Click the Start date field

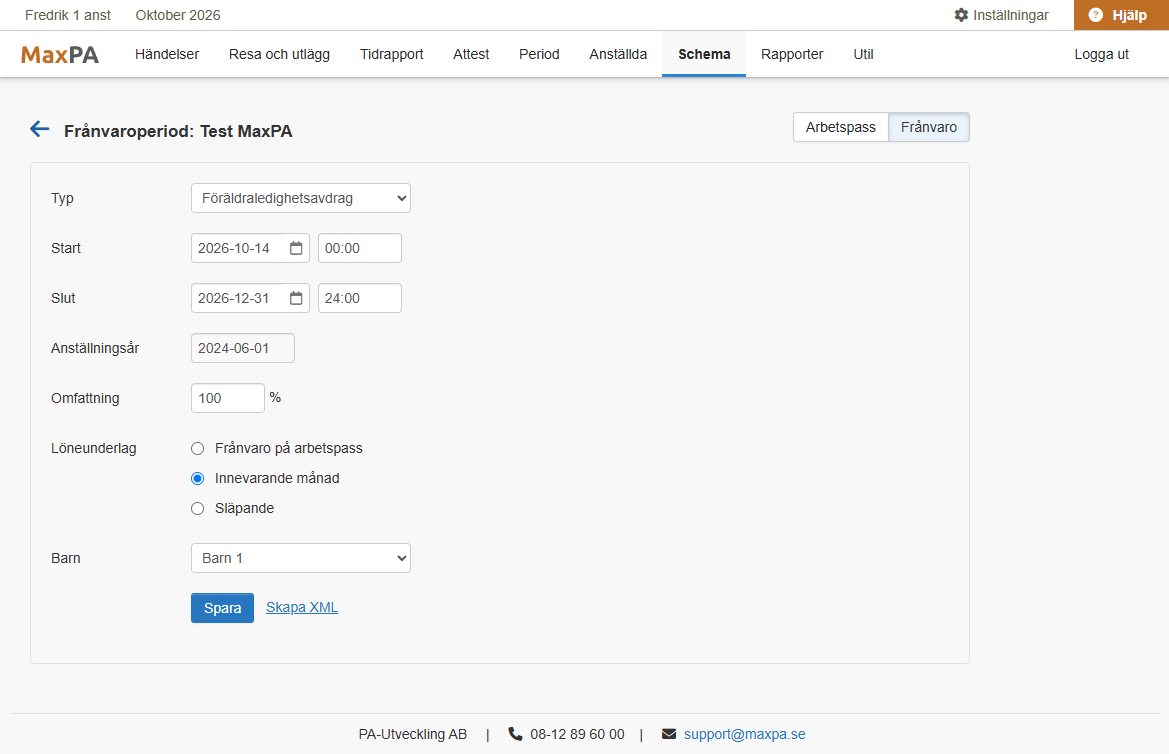coord(250,248)
